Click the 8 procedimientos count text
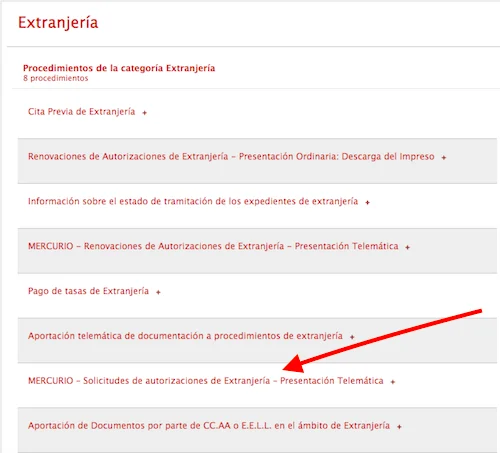Viewport: 500px width, 453px height. click(56, 78)
